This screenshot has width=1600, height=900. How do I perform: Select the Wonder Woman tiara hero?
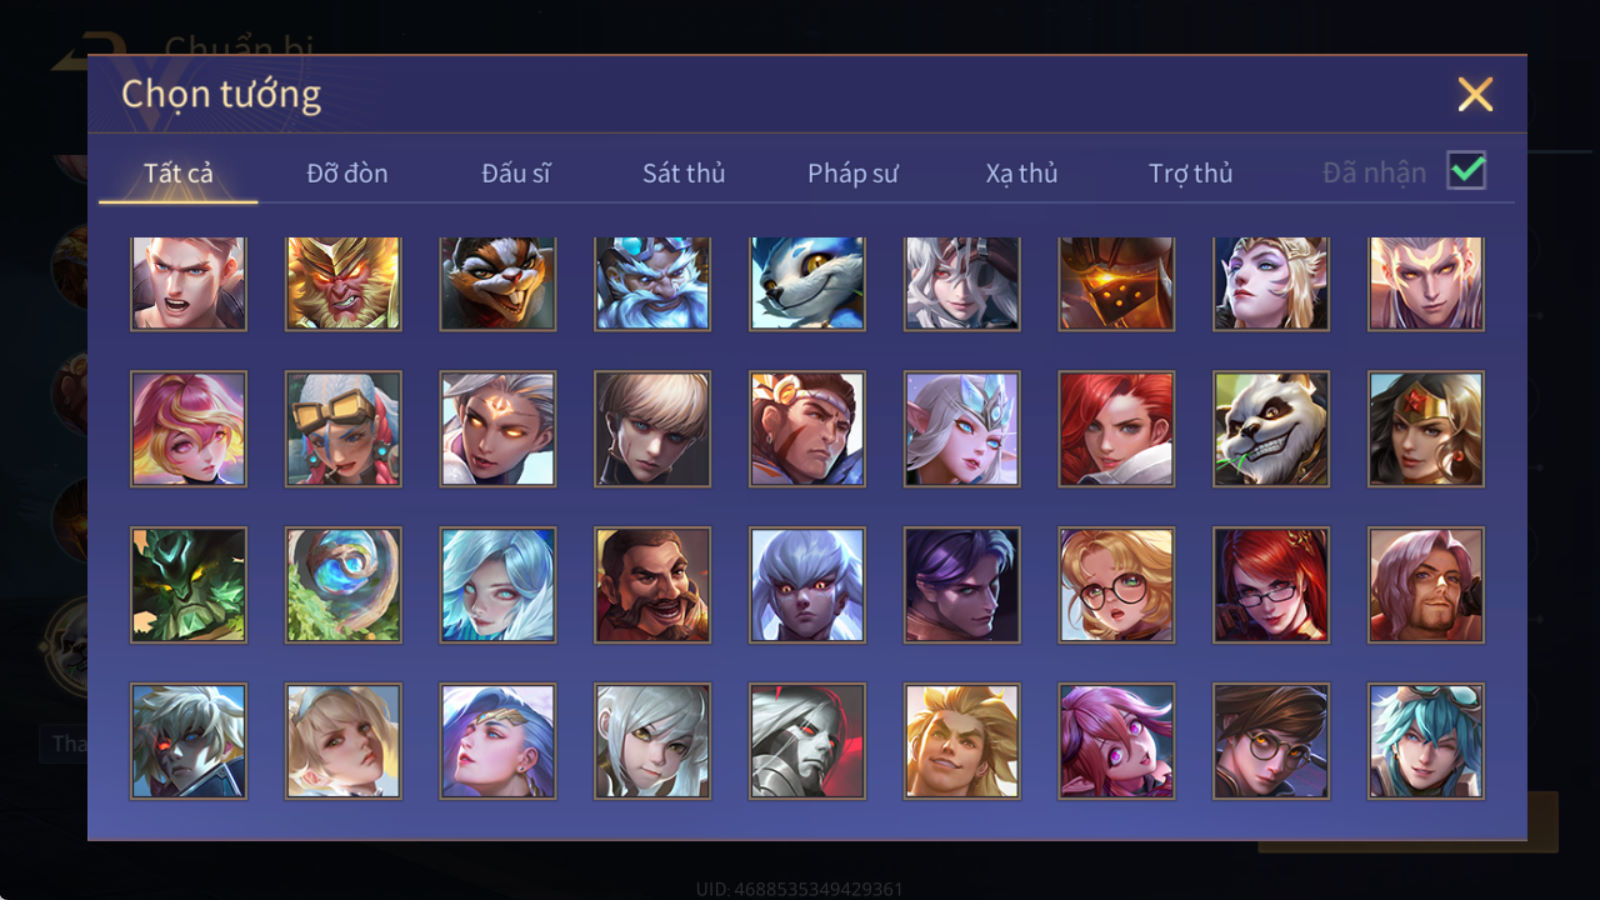[x=1426, y=429]
